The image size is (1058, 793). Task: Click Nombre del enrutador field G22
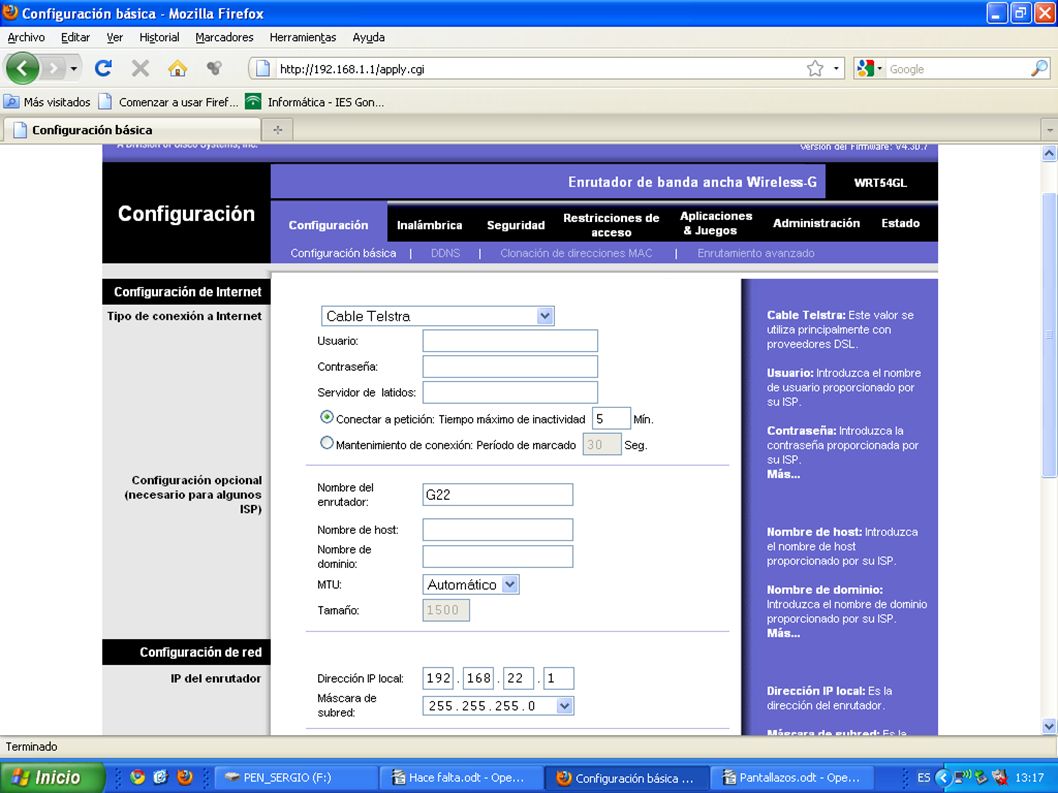498,495
